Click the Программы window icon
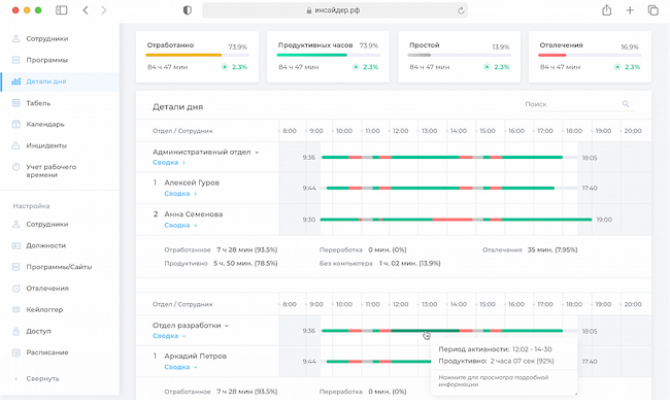Screen dimensions: 670x400 pos(16,60)
